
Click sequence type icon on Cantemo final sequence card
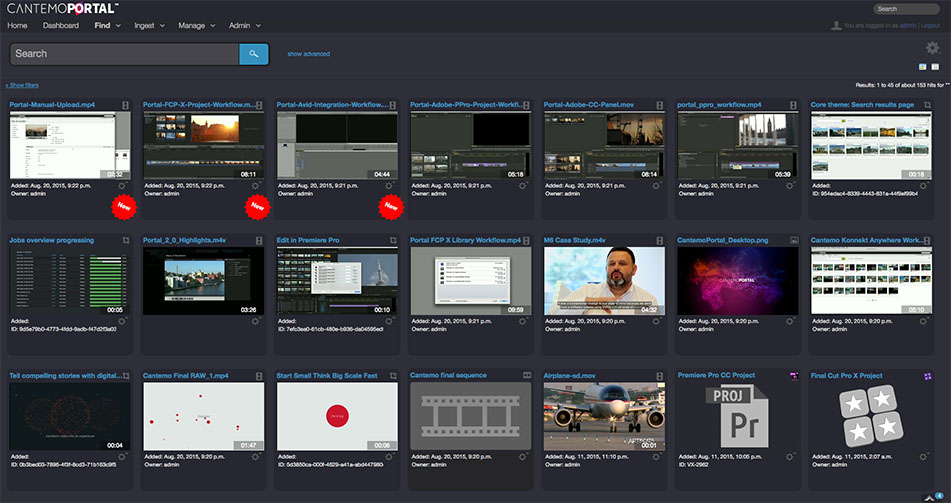click(x=527, y=376)
